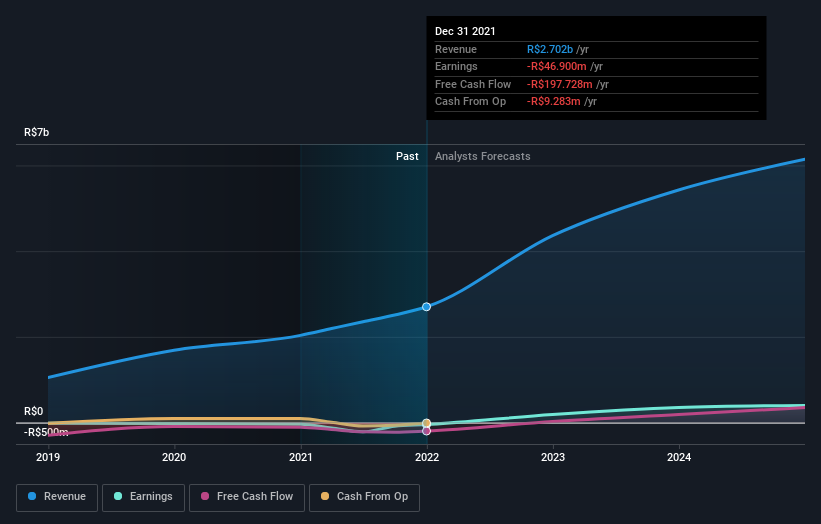Click the Revenue data point marker at 2022
The image size is (821, 524).
[427, 307]
